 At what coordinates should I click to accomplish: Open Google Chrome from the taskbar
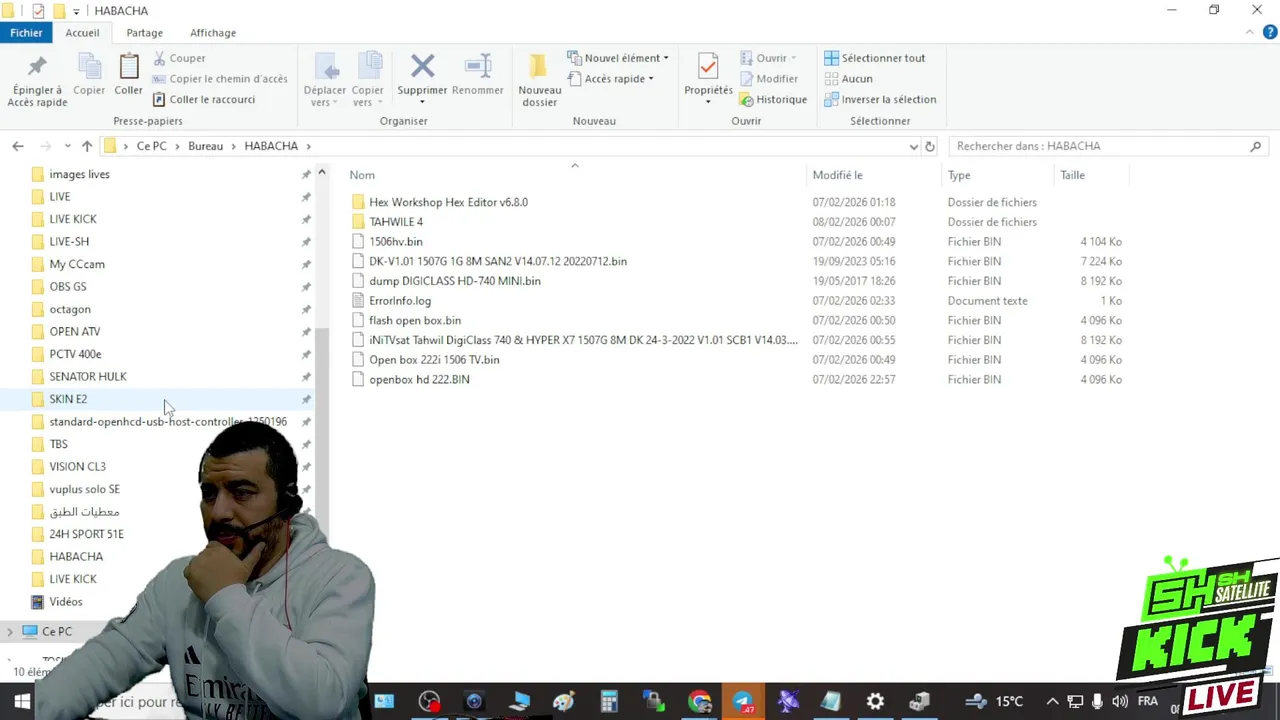(699, 701)
